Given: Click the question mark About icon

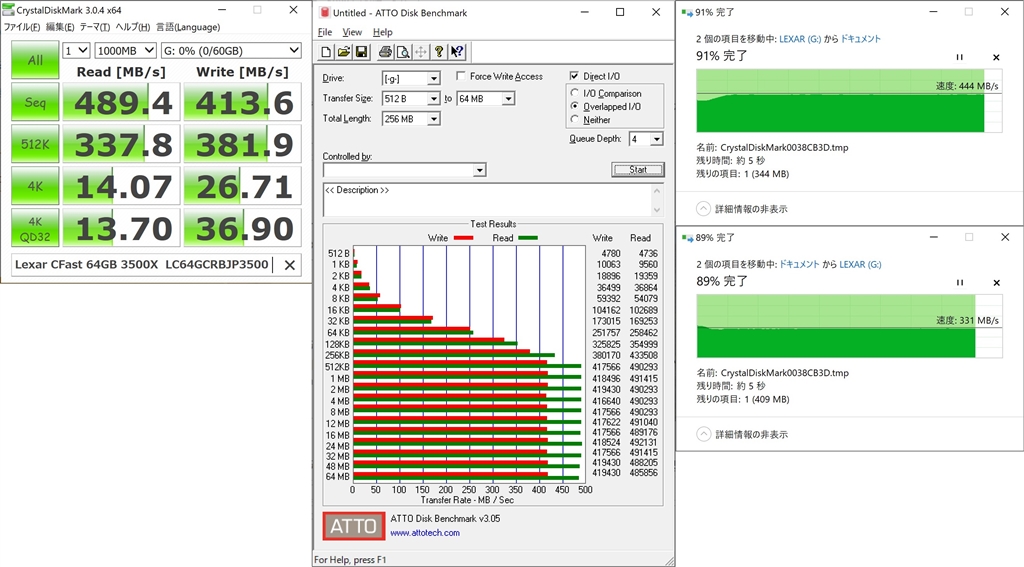Looking at the screenshot, I should click(439, 52).
